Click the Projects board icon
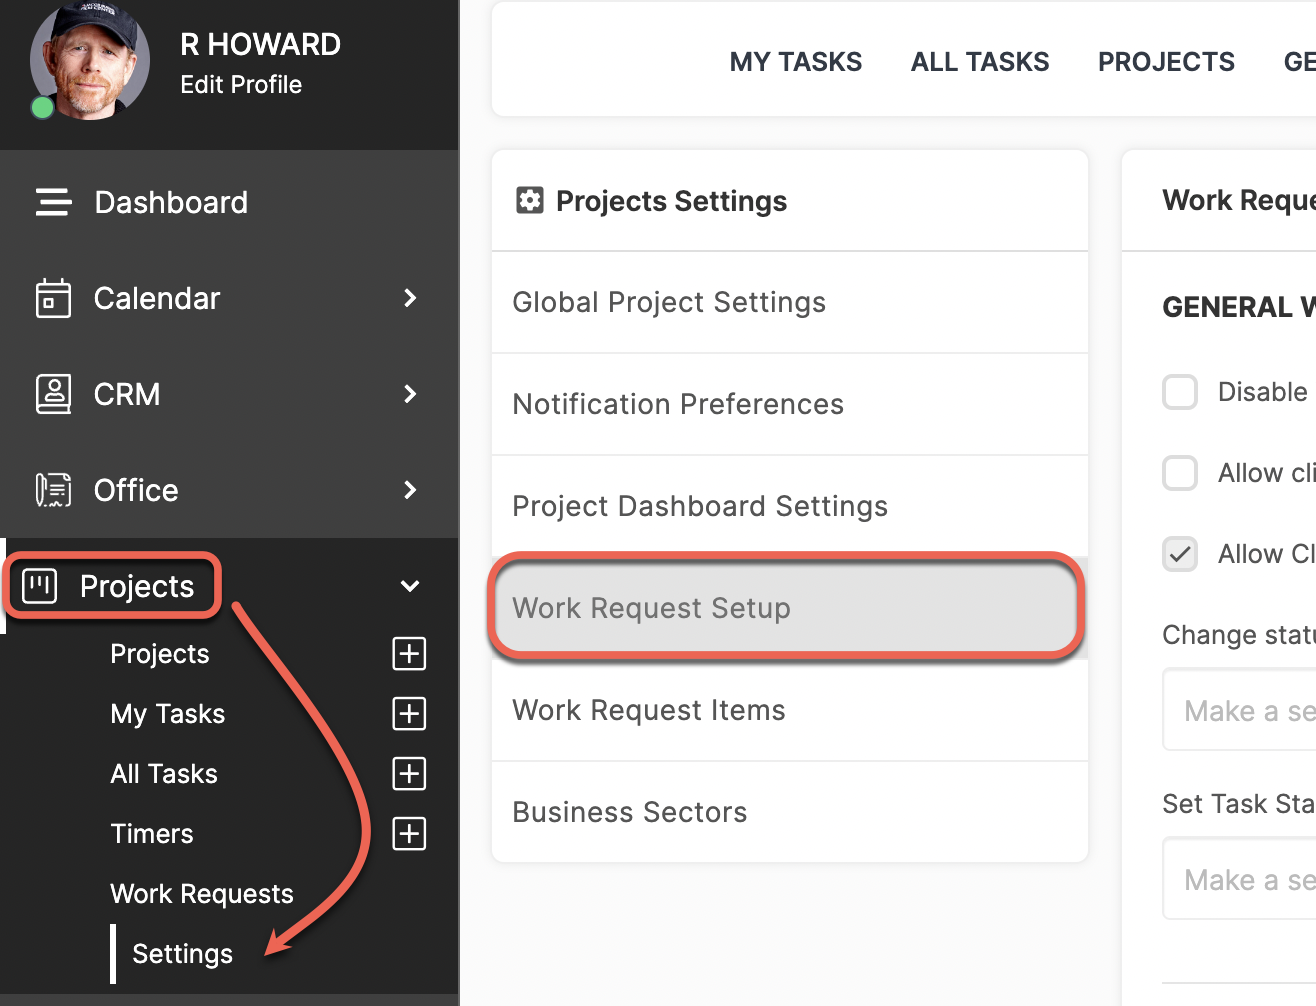Image resolution: width=1316 pixels, height=1006 pixels. tap(40, 586)
